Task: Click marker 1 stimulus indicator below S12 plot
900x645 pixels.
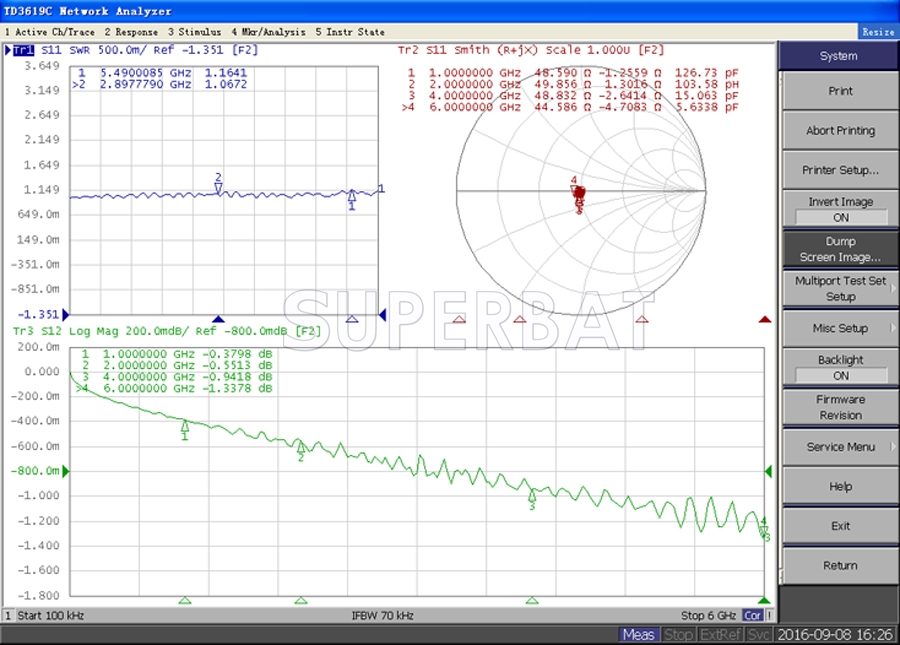Action: (x=185, y=600)
